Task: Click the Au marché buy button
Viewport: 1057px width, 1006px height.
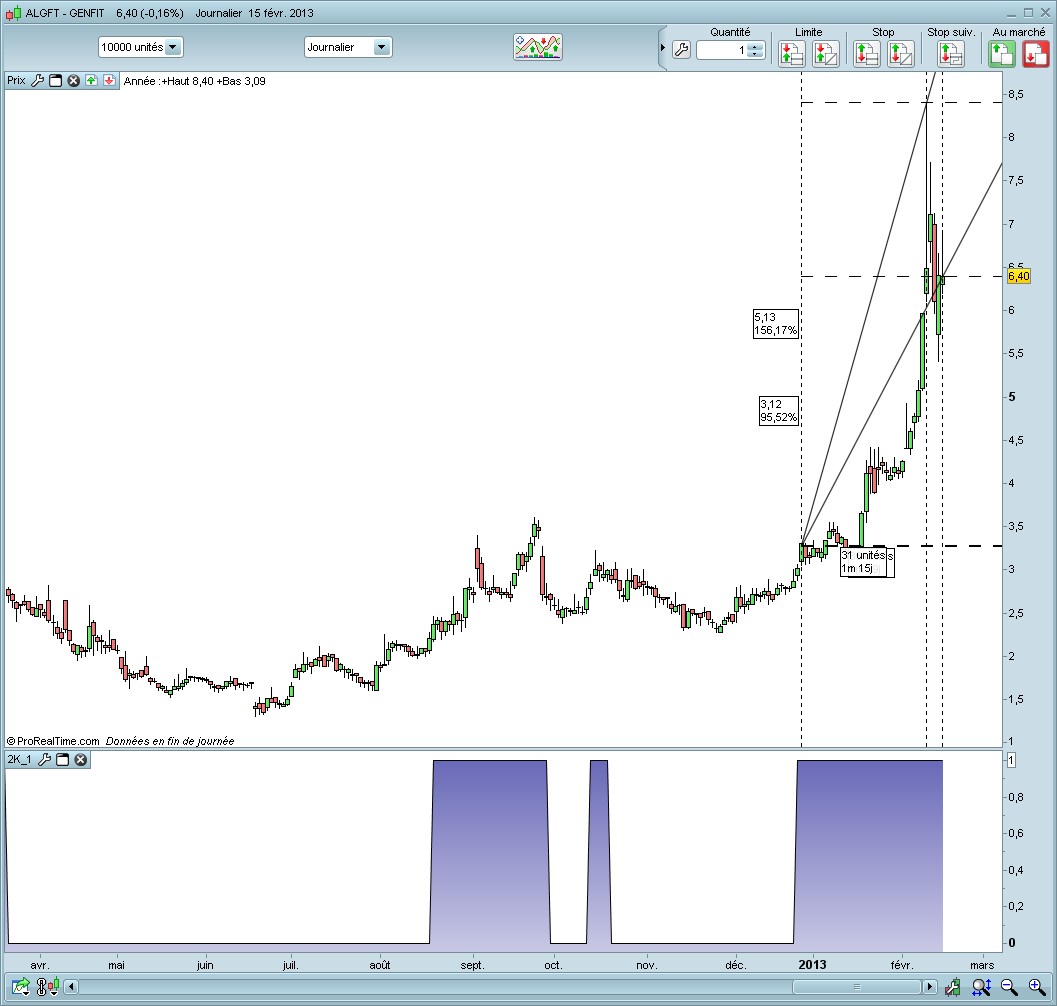Action: pos(1002,54)
